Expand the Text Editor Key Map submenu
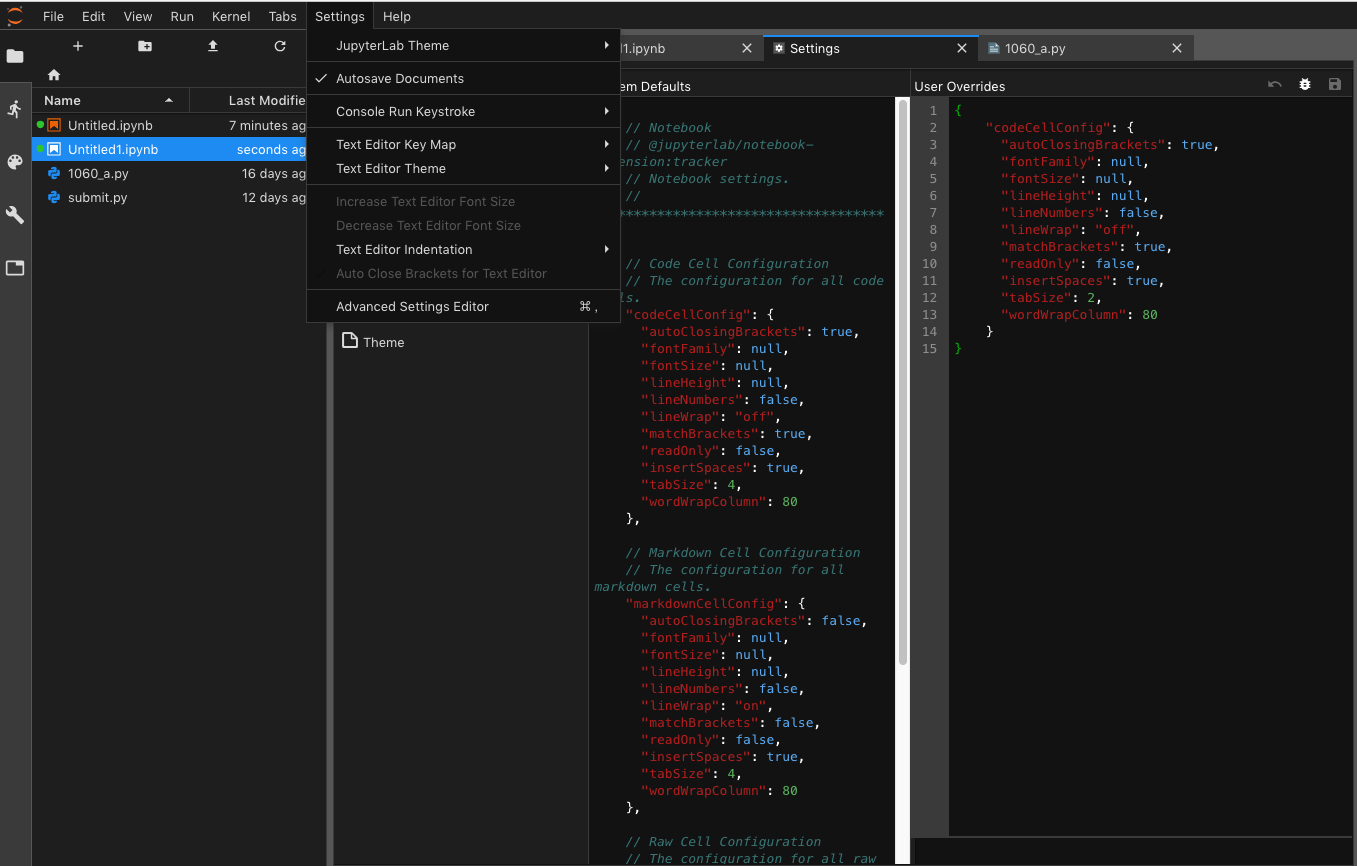Viewport: 1357px width, 866px height. pyautogui.click(x=464, y=144)
